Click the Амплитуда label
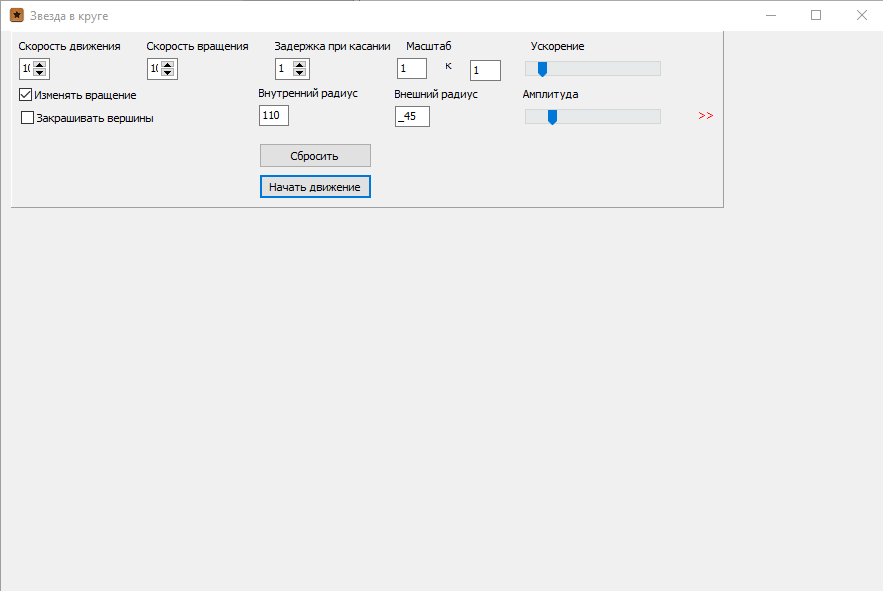 (x=550, y=94)
